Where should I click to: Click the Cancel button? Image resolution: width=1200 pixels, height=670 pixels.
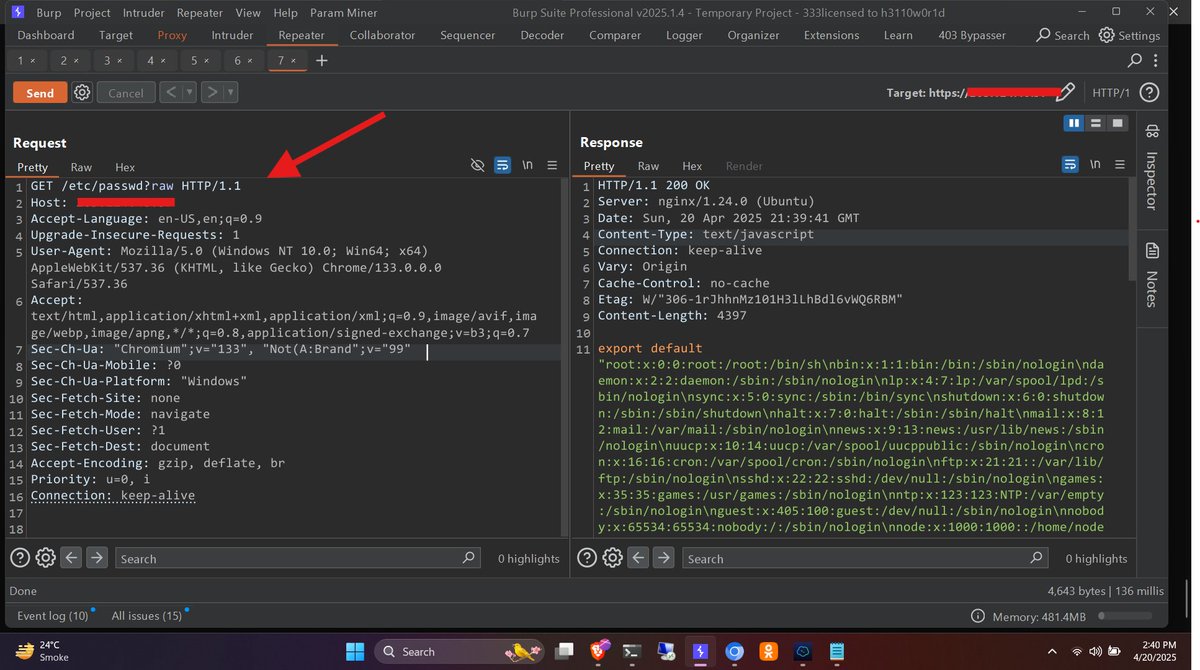click(x=125, y=92)
